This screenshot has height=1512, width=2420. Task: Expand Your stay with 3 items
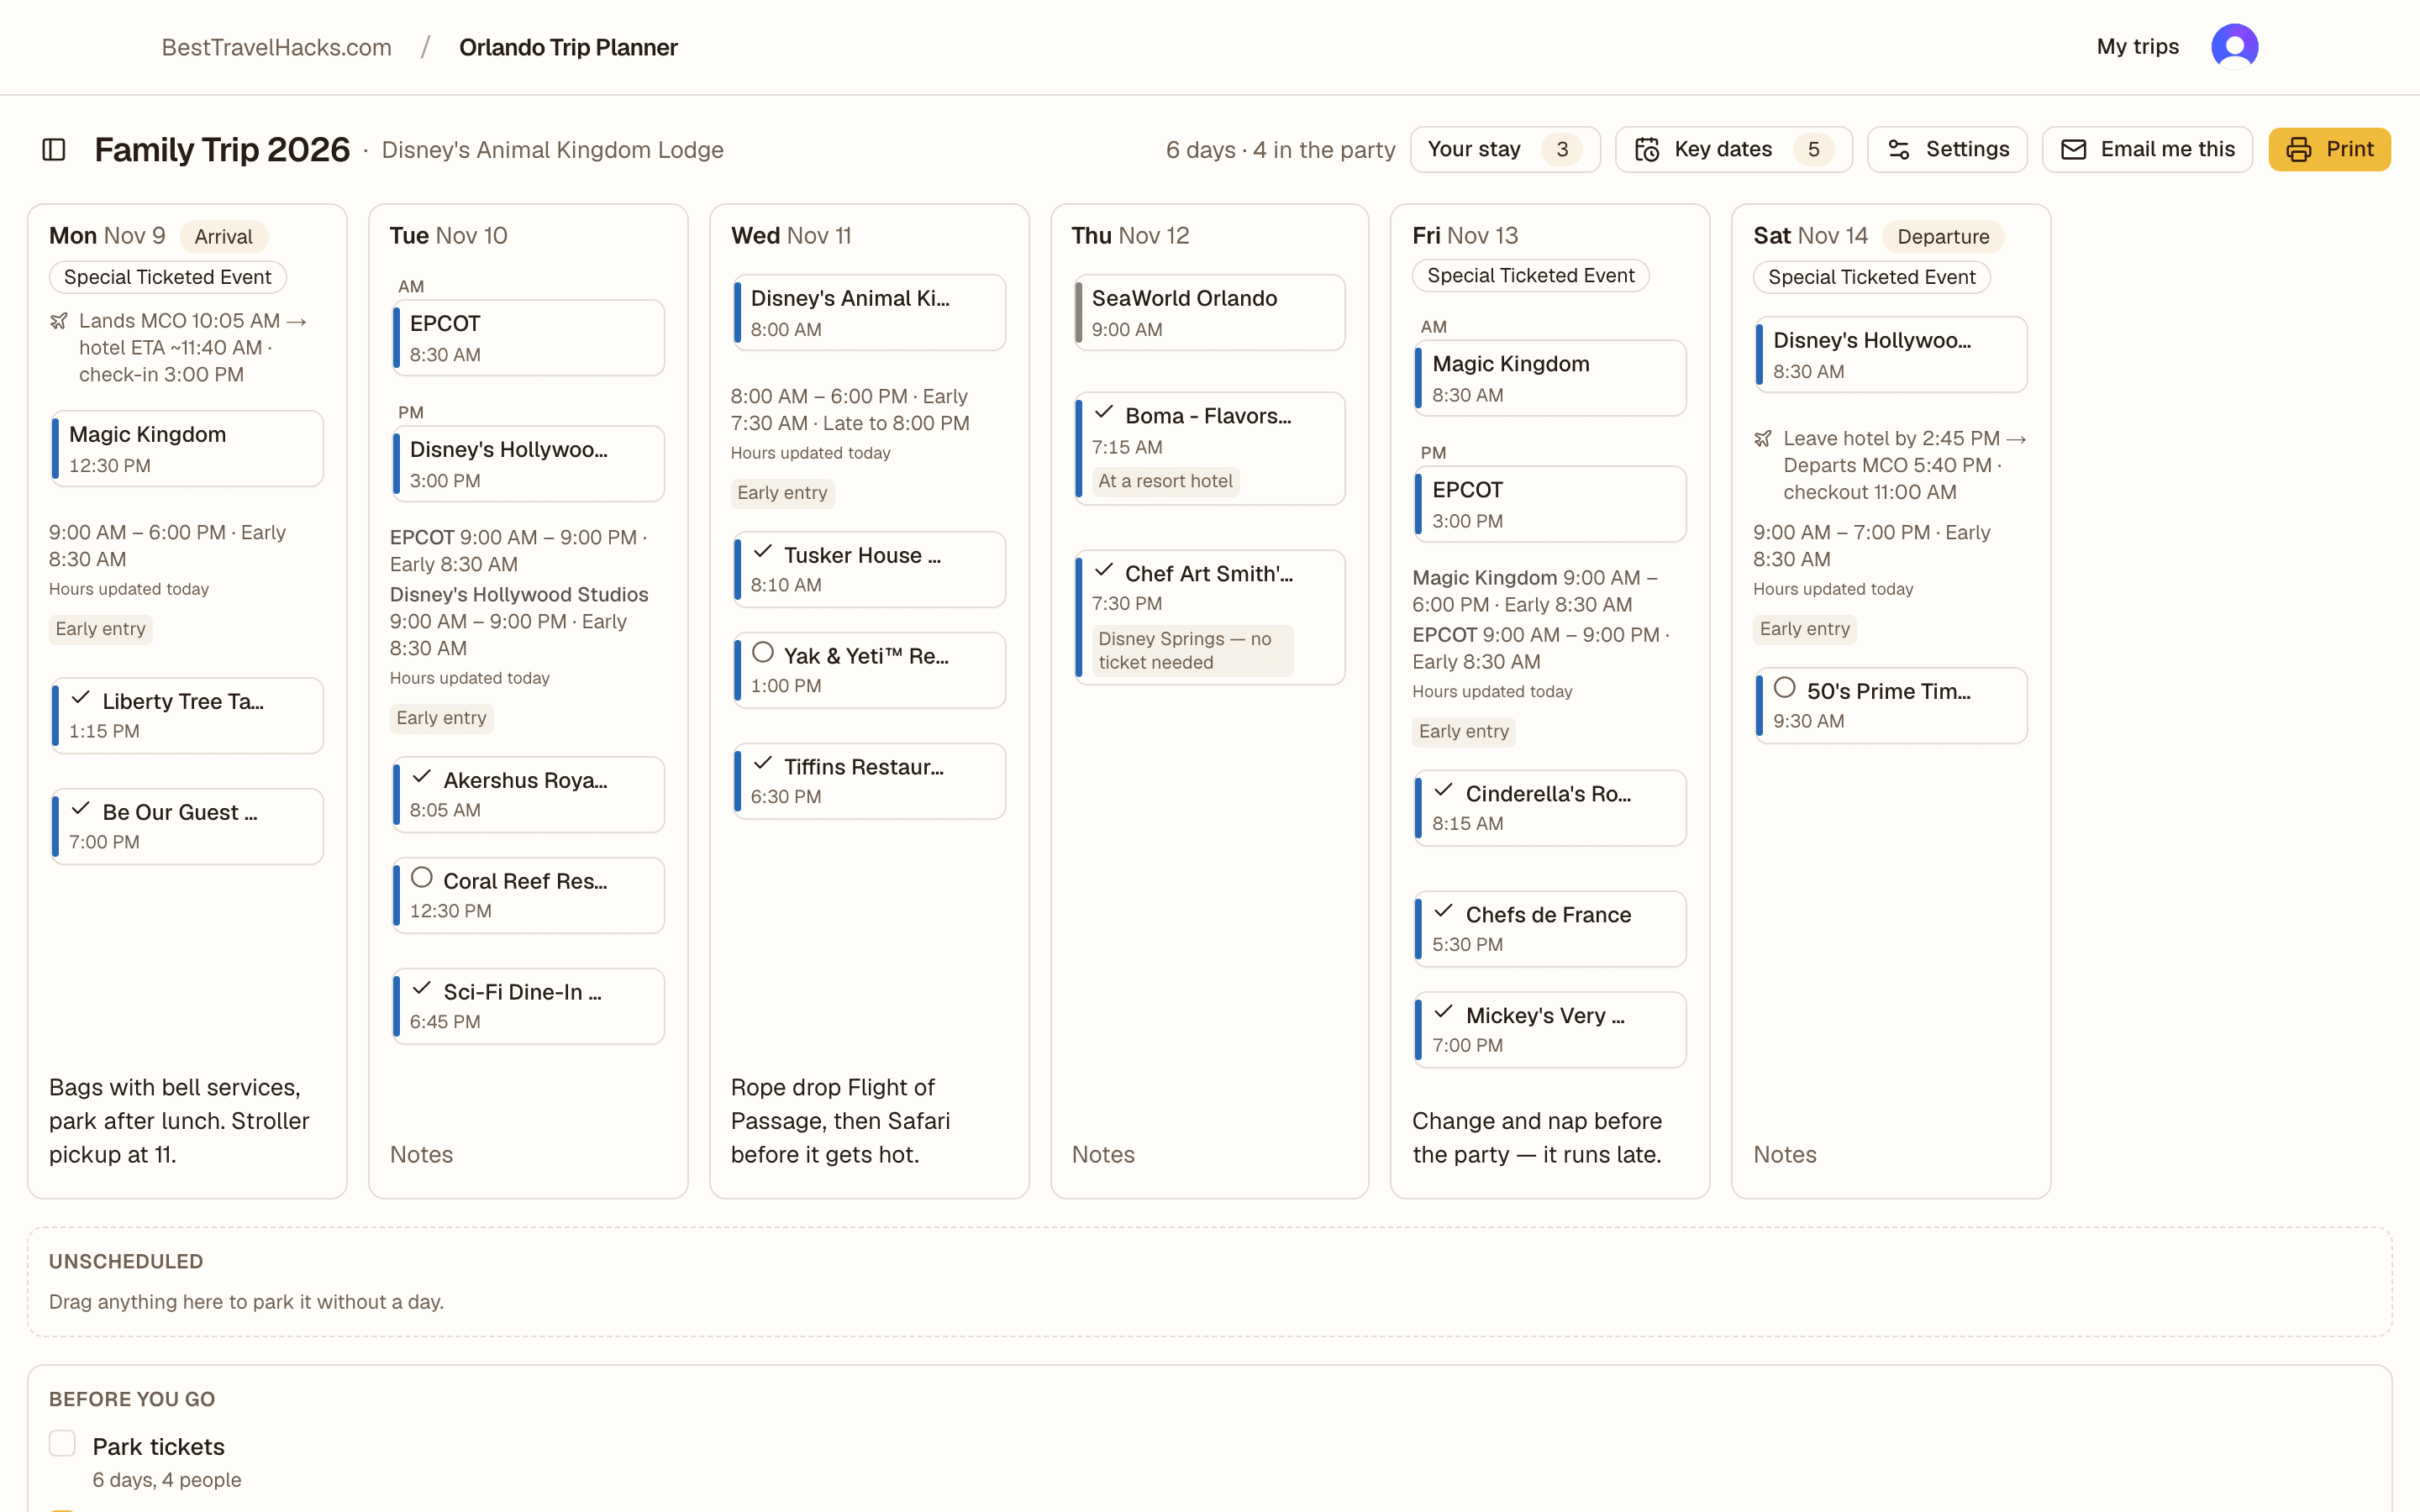(1505, 150)
